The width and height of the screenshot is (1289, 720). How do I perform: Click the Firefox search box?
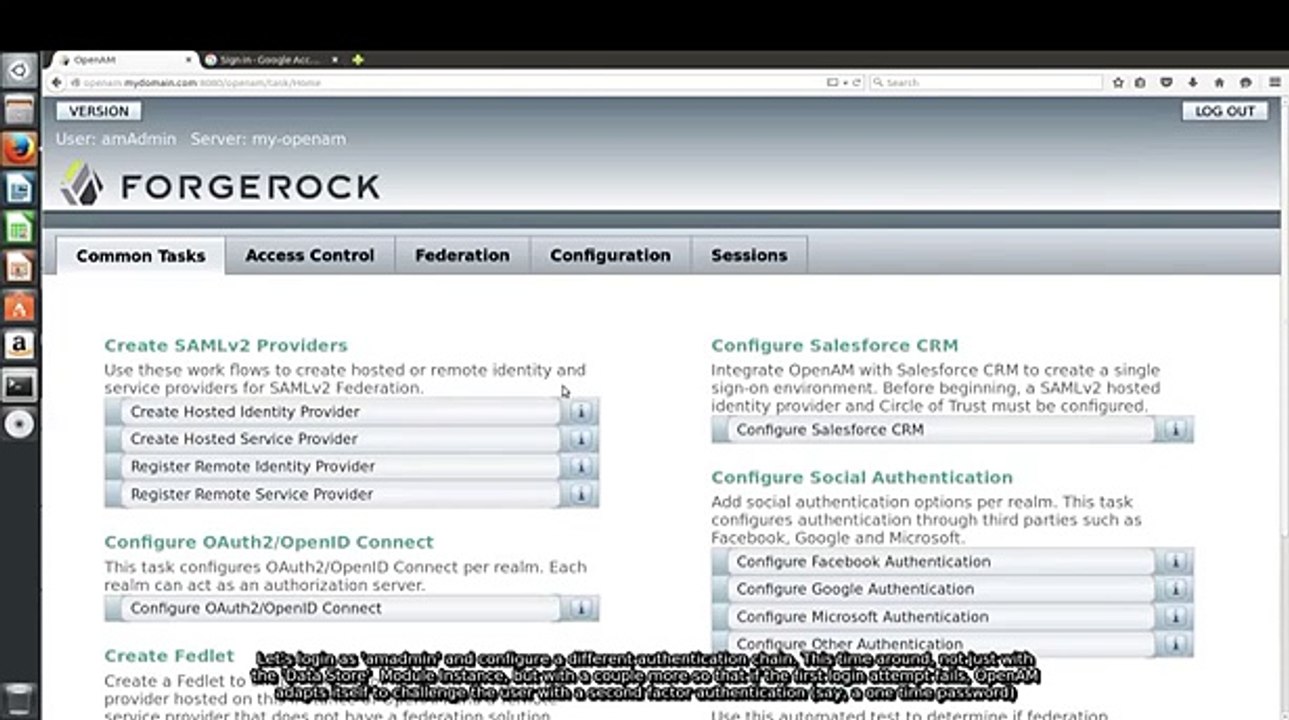coord(985,83)
